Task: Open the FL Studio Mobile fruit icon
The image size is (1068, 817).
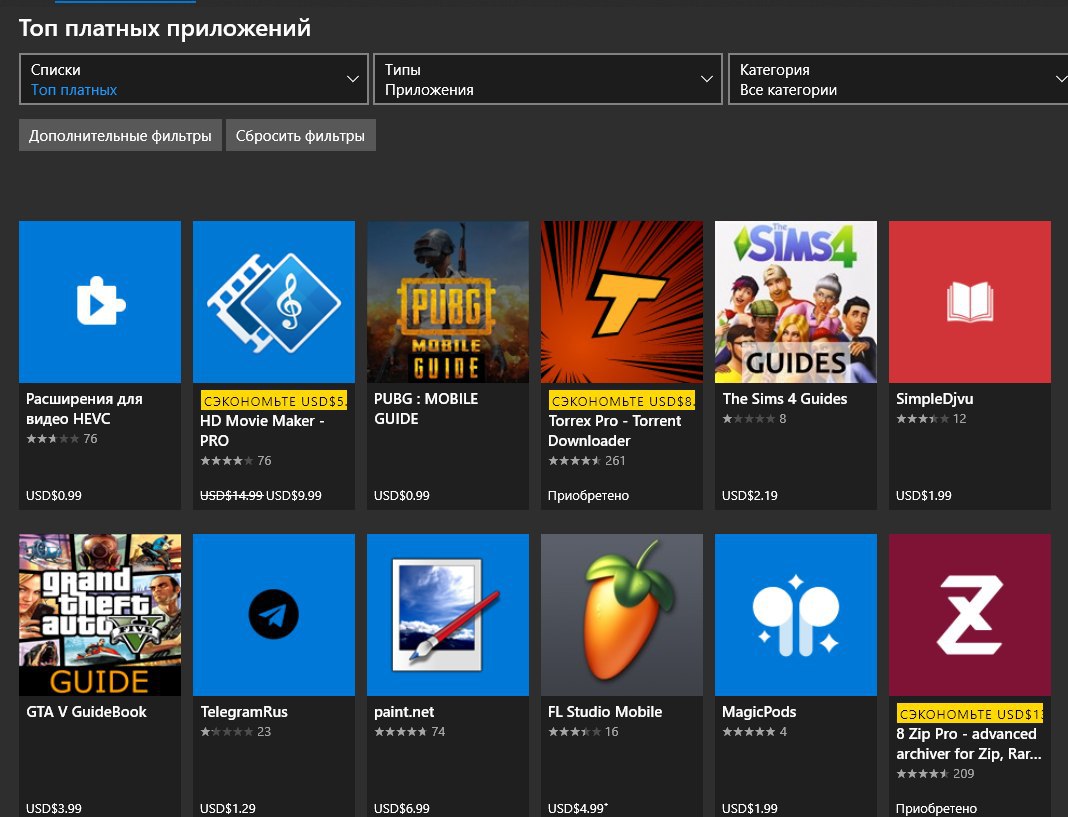Action: coord(622,615)
